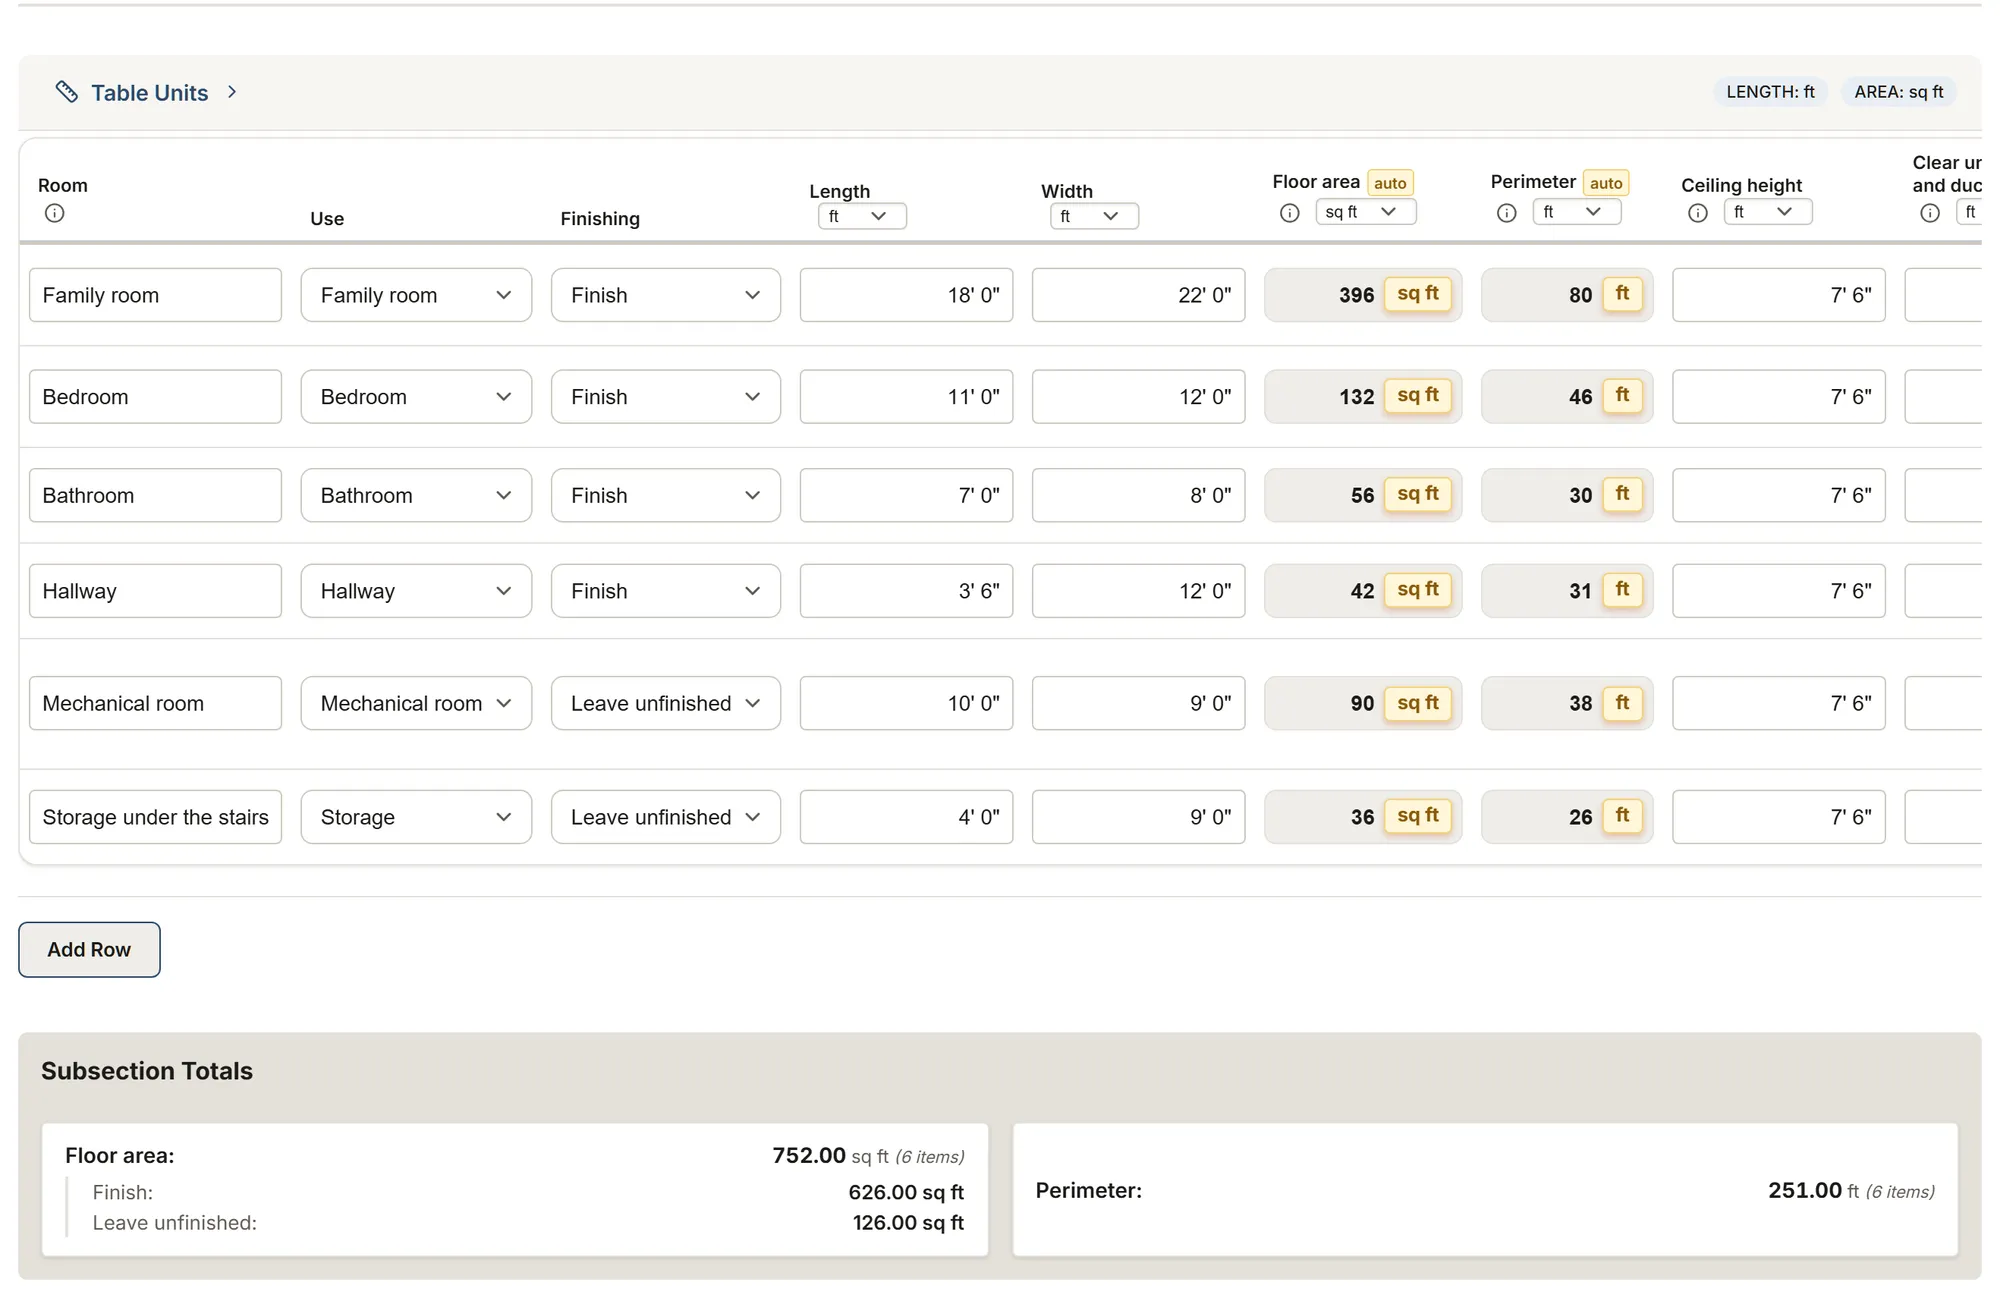Screen dimensions: 2000x1297
Task: Open the Ceiling height unit dropdown
Action: click(1768, 212)
